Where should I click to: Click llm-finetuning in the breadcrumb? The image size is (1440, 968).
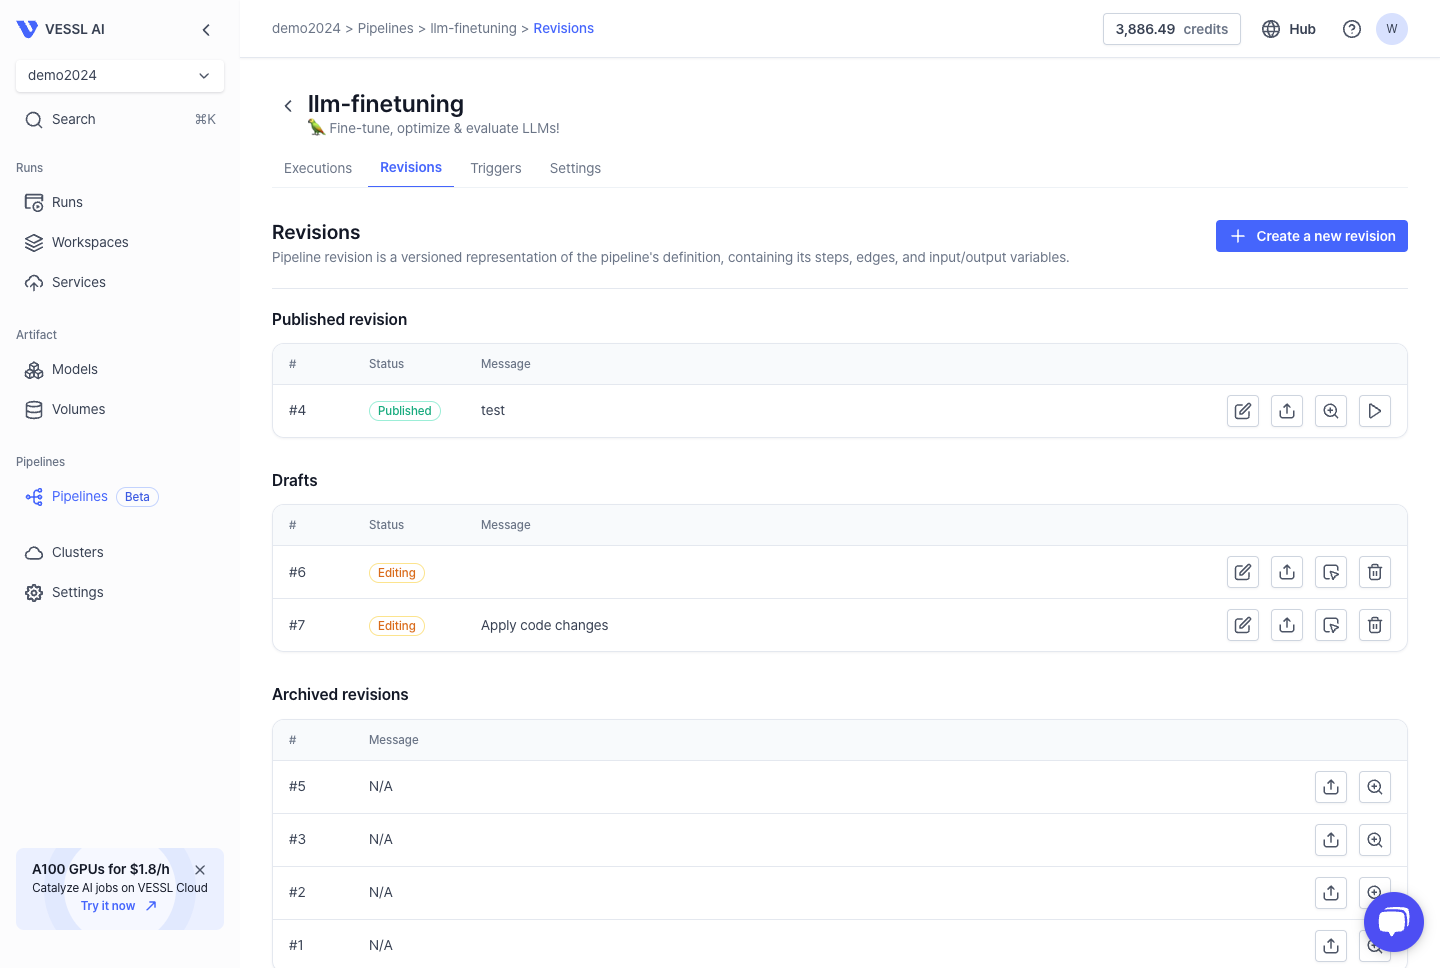point(473,28)
